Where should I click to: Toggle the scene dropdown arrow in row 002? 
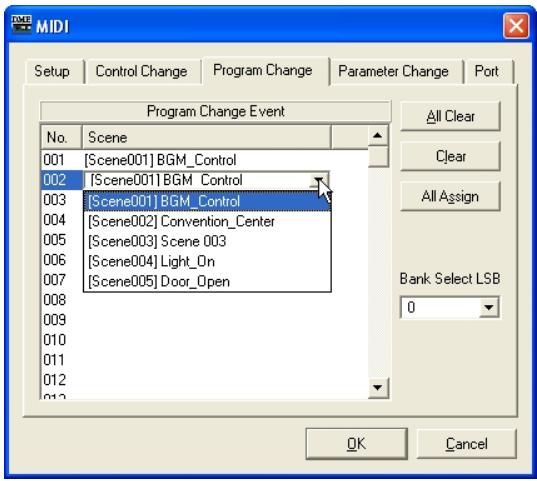[319, 180]
